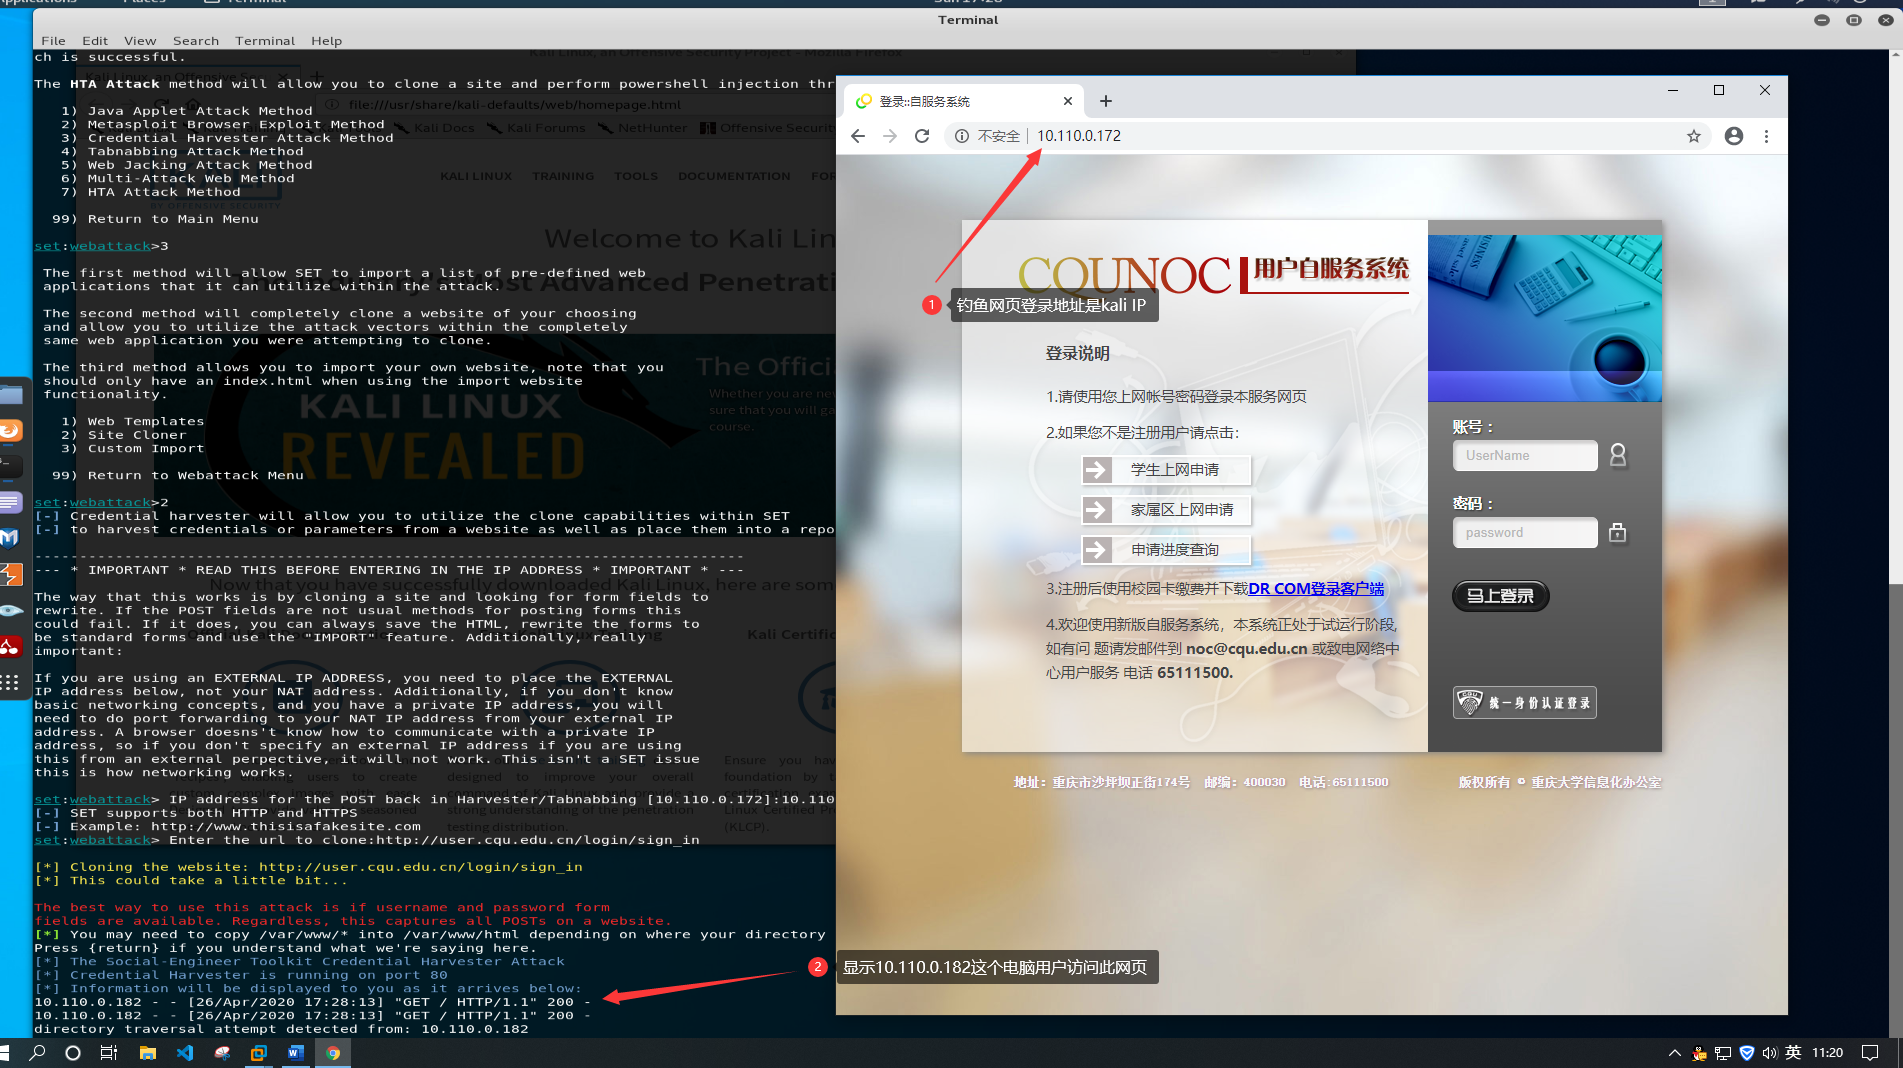
Task: Open network status tray icon
Action: pos(1723,1053)
